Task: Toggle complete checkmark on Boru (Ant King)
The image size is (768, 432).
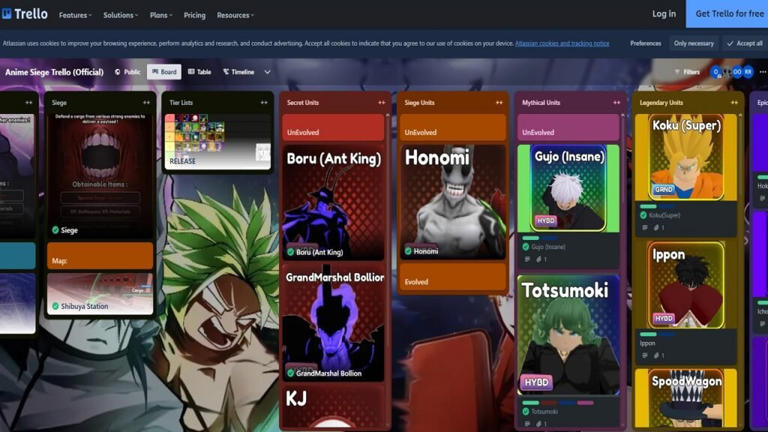Action: [x=291, y=252]
